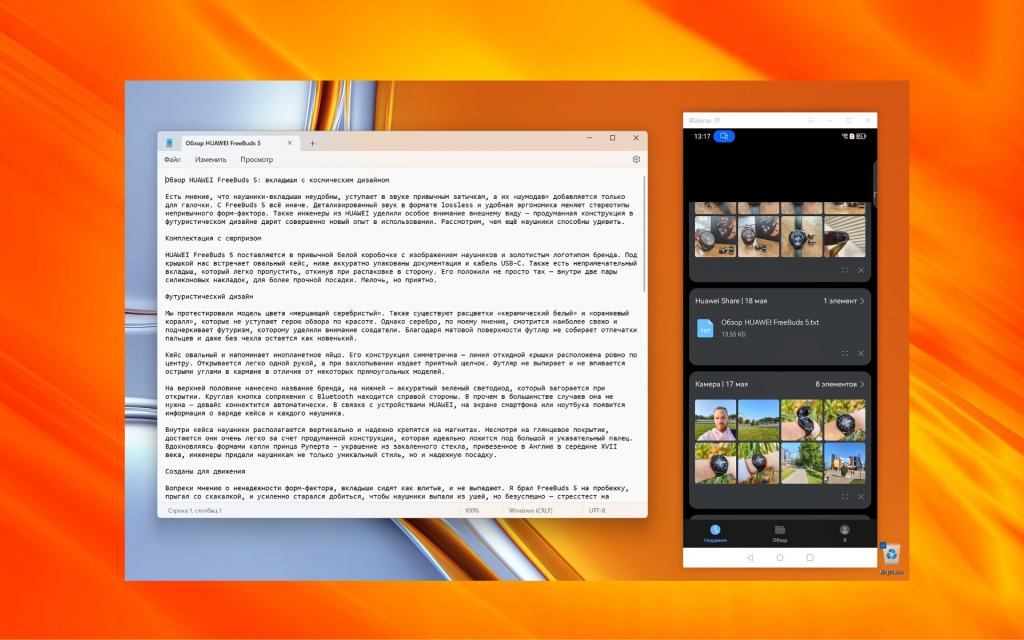Close the Файлы phone window

tap(867, 120)
